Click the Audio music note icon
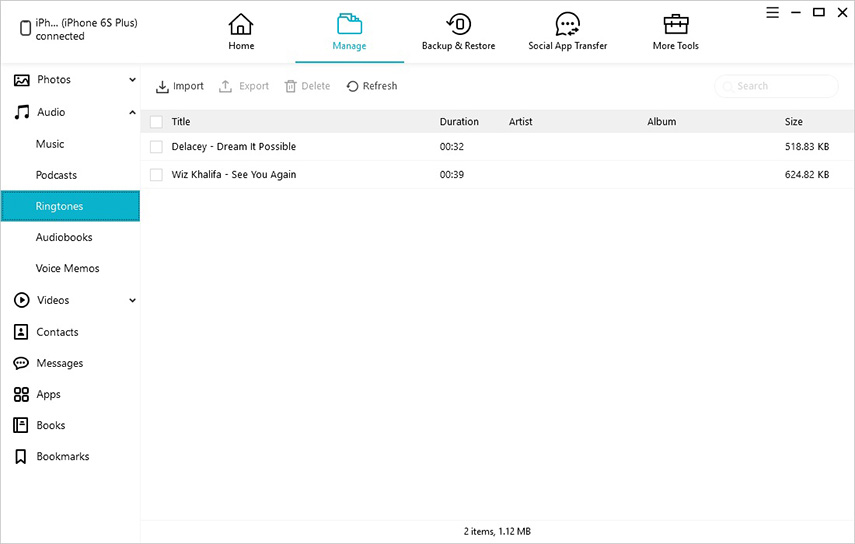The width and height of the screenshot is (855, 544). pos(21,112)
